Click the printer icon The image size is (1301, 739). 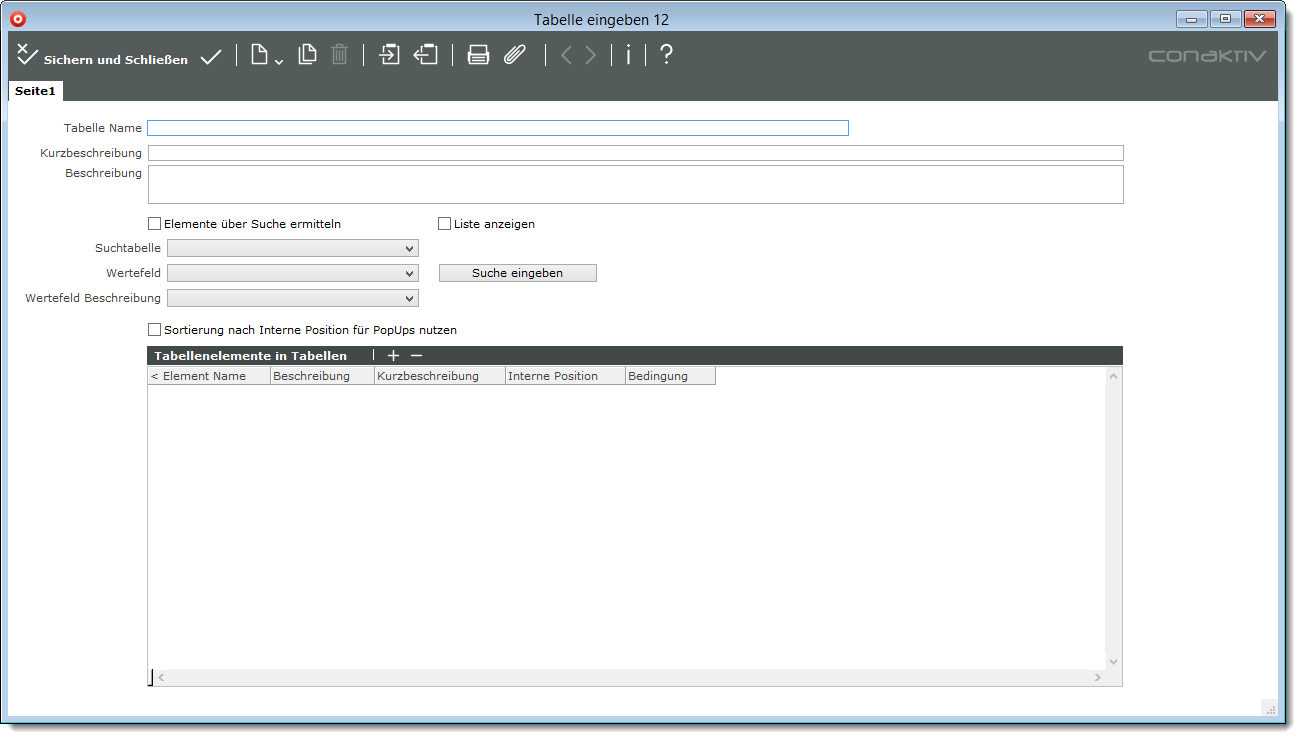(479, 56)
